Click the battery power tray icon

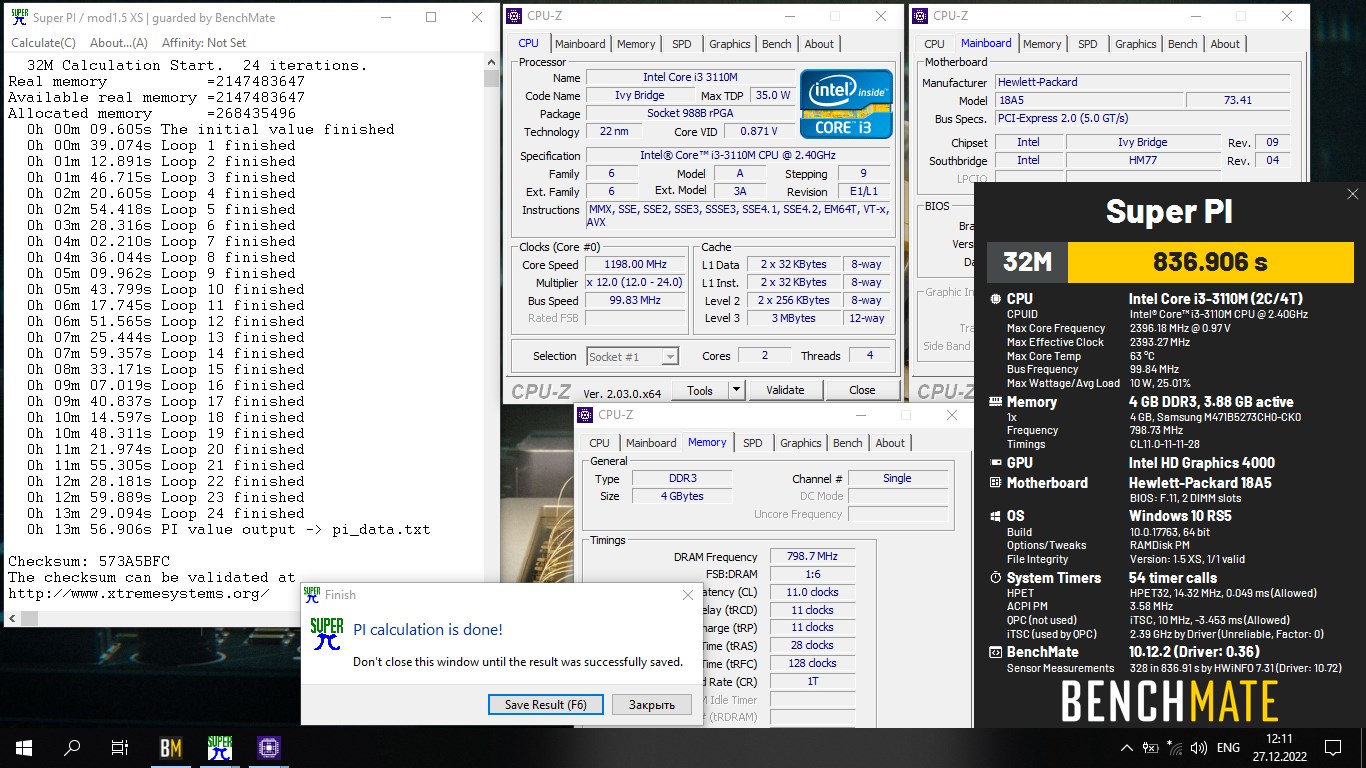pyautogui.click(x=1152, y=747)
